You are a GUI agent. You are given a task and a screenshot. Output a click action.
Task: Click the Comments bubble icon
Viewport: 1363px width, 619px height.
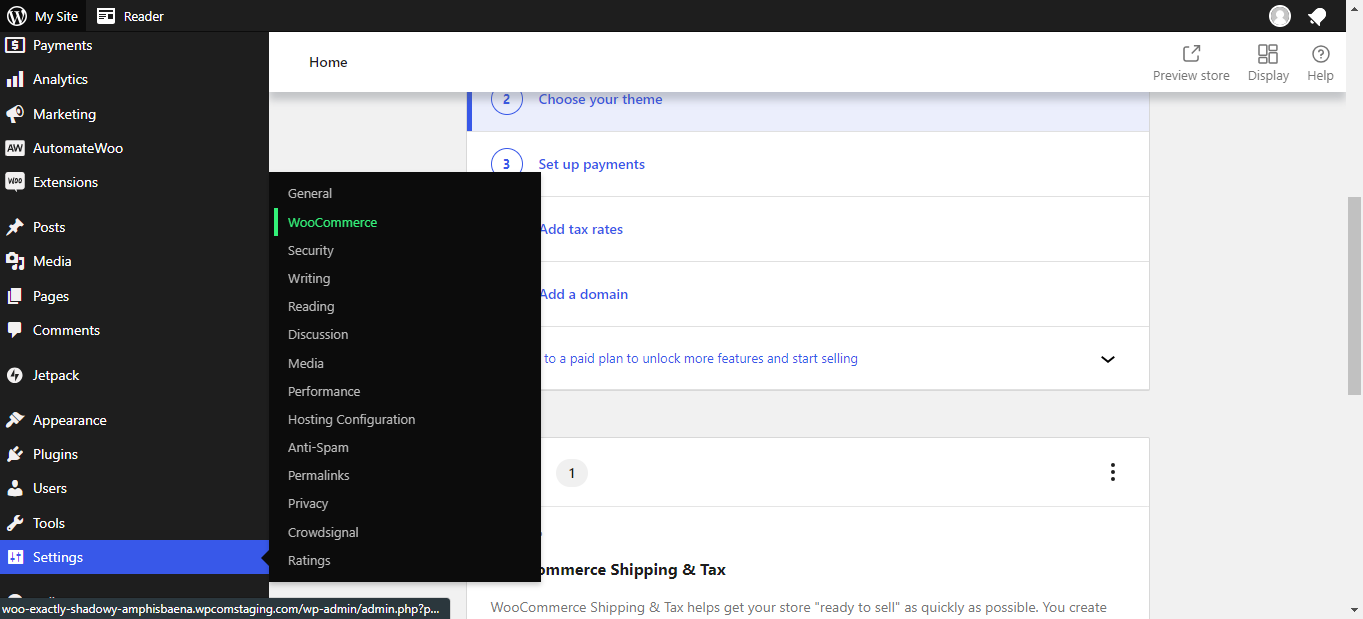click(x=15, y=330)
